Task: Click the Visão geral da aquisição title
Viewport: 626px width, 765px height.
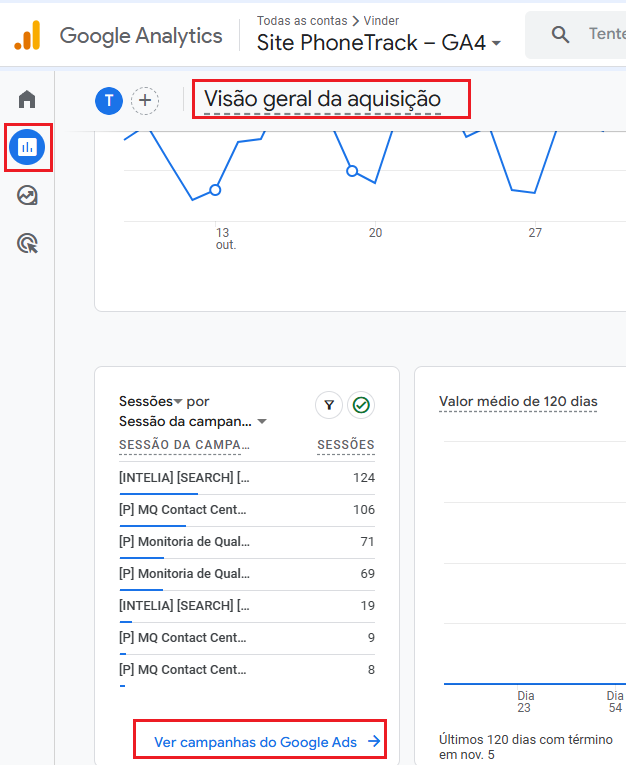Action: point(323,99)
